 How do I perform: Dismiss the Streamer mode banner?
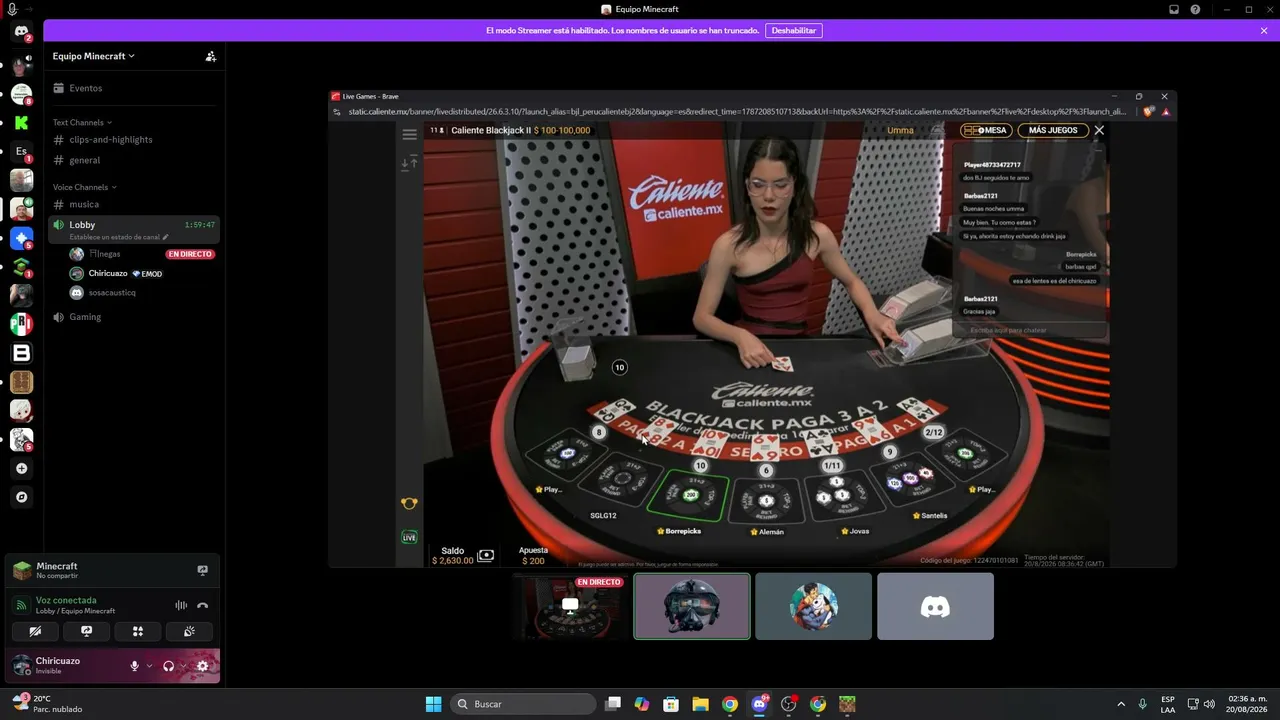click(1264, 31)
